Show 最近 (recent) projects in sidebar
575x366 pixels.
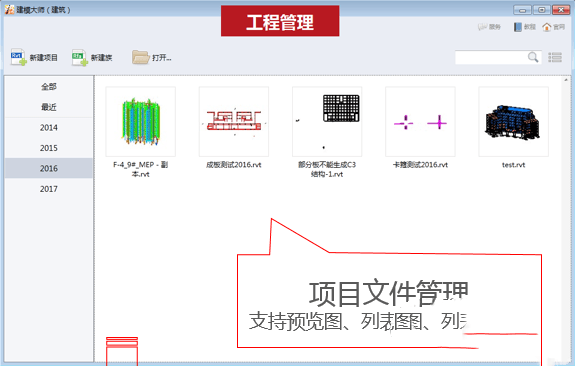pos(49,107)
